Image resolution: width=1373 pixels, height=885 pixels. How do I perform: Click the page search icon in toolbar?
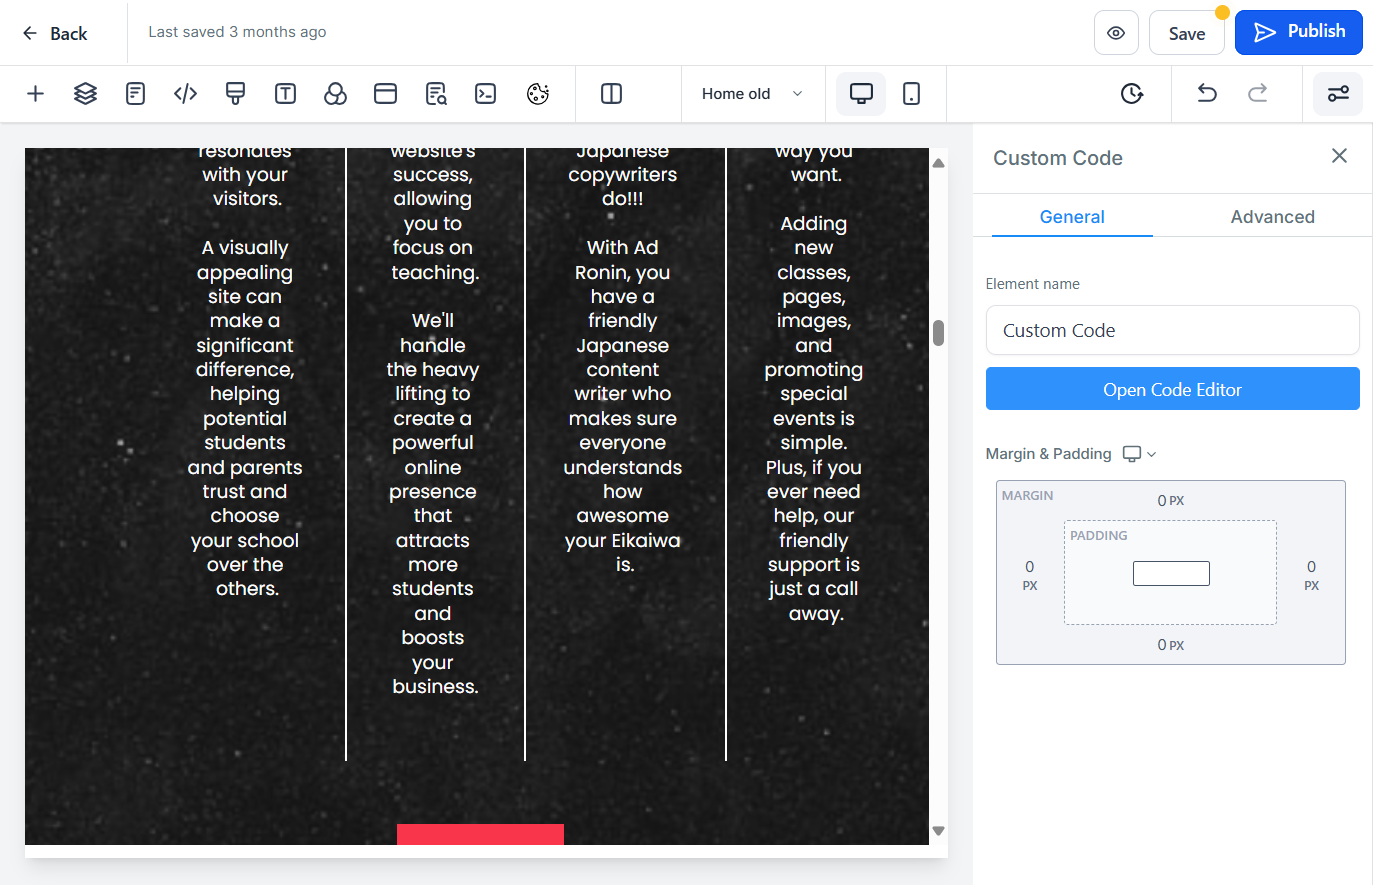[x=436, y=94]
